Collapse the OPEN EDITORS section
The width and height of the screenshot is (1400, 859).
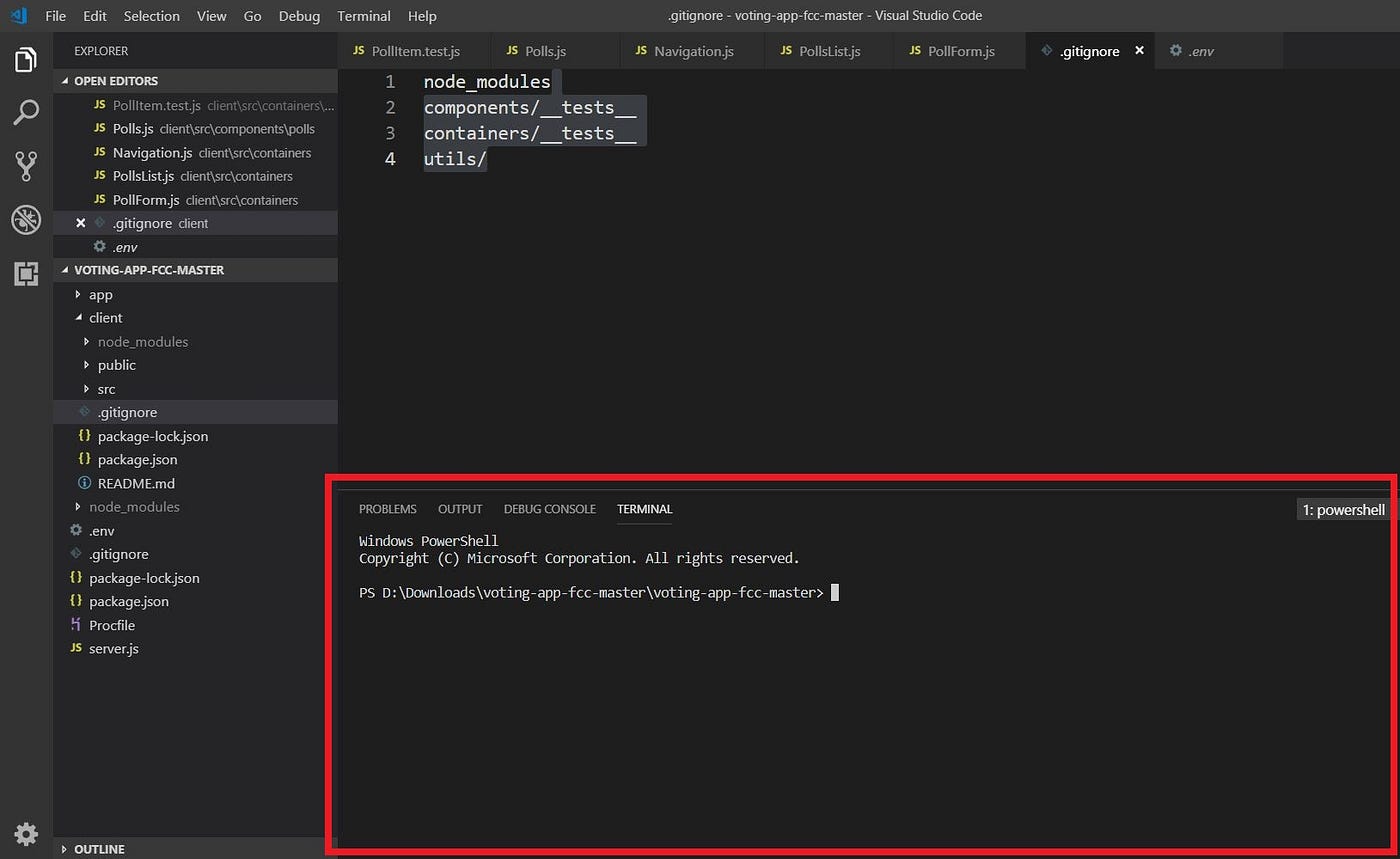[66, 80]
